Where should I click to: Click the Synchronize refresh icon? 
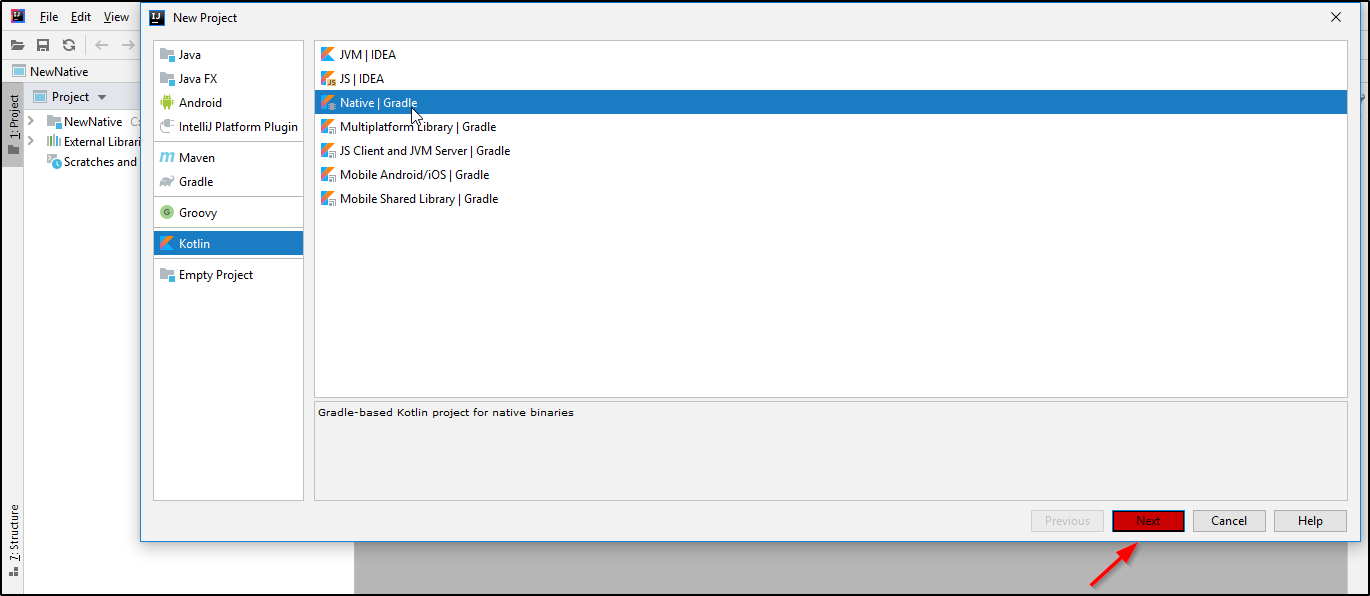(x=69, y=45)
